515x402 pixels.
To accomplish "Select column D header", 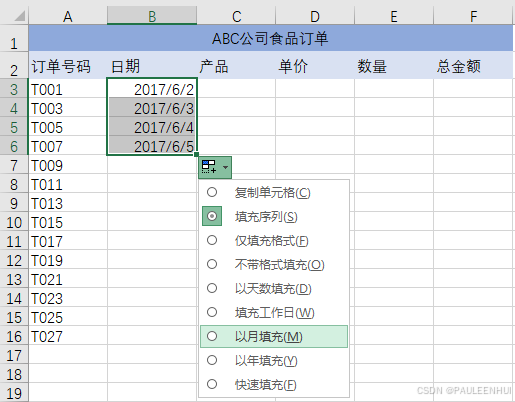I will pos(315,16).
